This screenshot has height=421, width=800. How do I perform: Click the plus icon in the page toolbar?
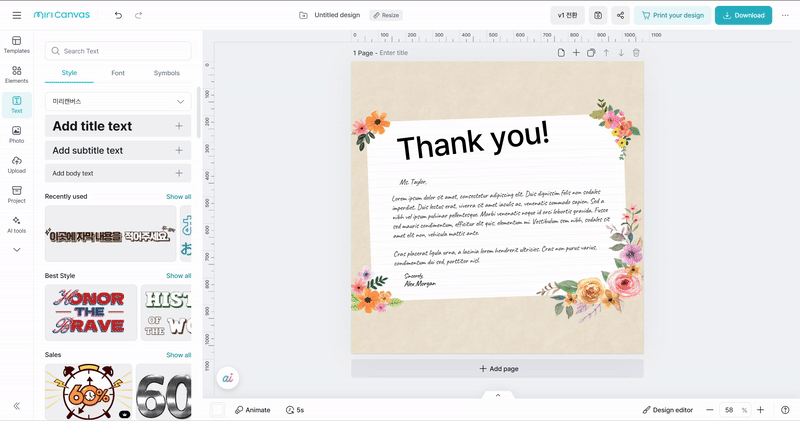576,53
